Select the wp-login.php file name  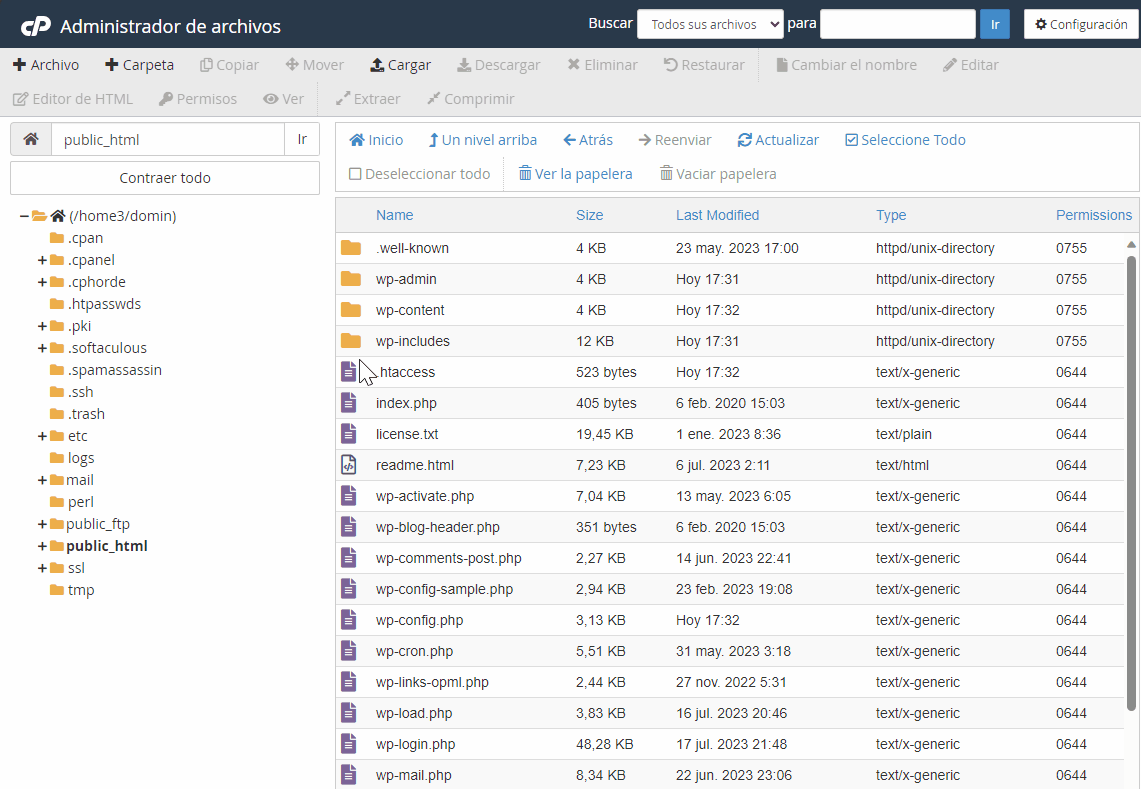coord(416,744)
